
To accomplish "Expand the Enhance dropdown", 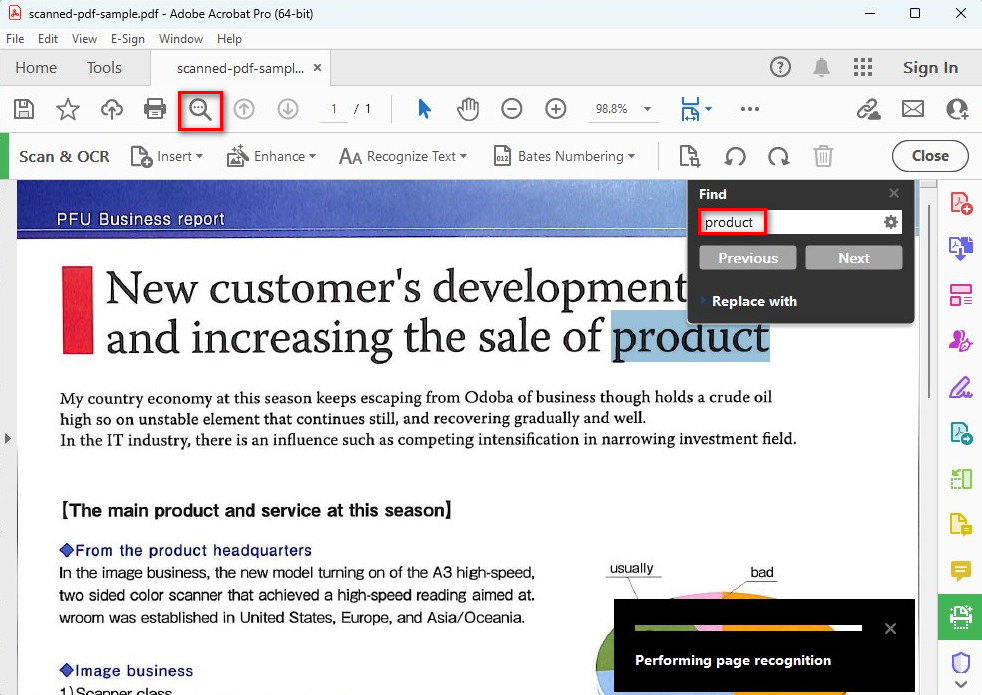I will point(271,156).
